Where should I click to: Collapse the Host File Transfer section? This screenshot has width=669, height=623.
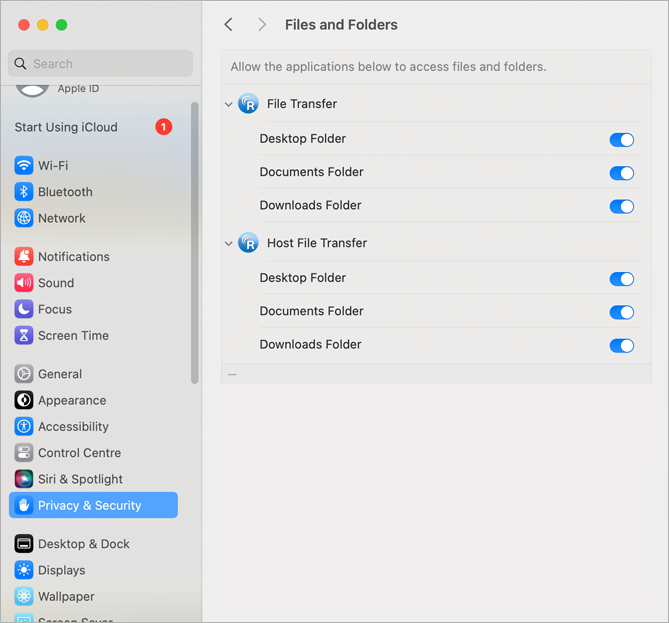(229, 243)
